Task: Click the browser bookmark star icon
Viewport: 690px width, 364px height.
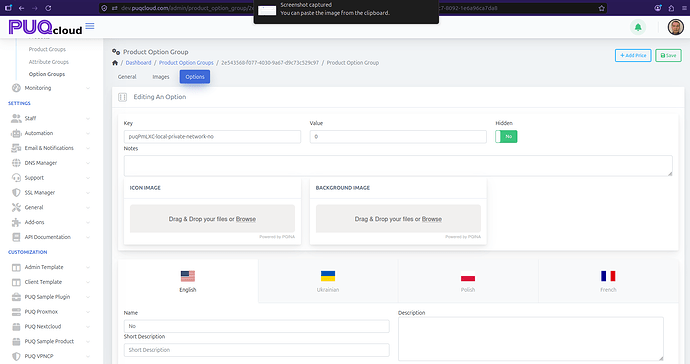Action: [x=602, y=8]
